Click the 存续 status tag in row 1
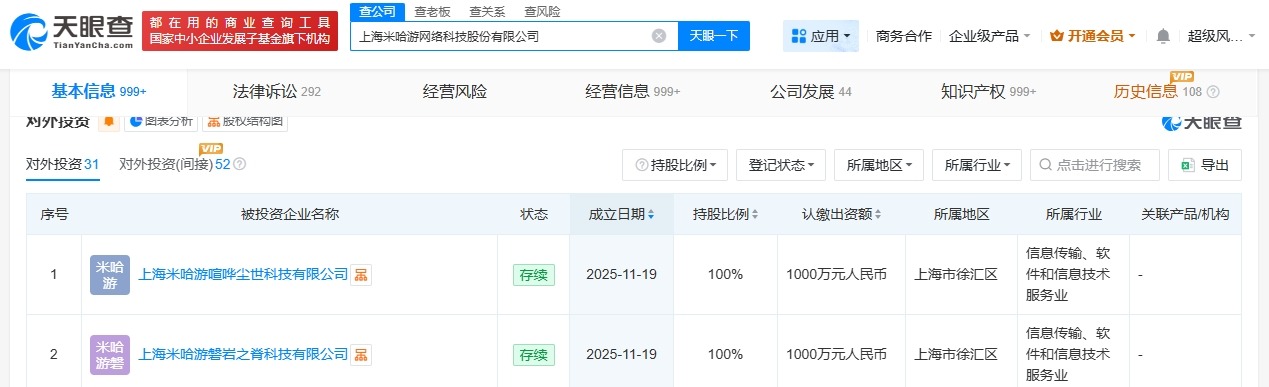 coord(533,274)
